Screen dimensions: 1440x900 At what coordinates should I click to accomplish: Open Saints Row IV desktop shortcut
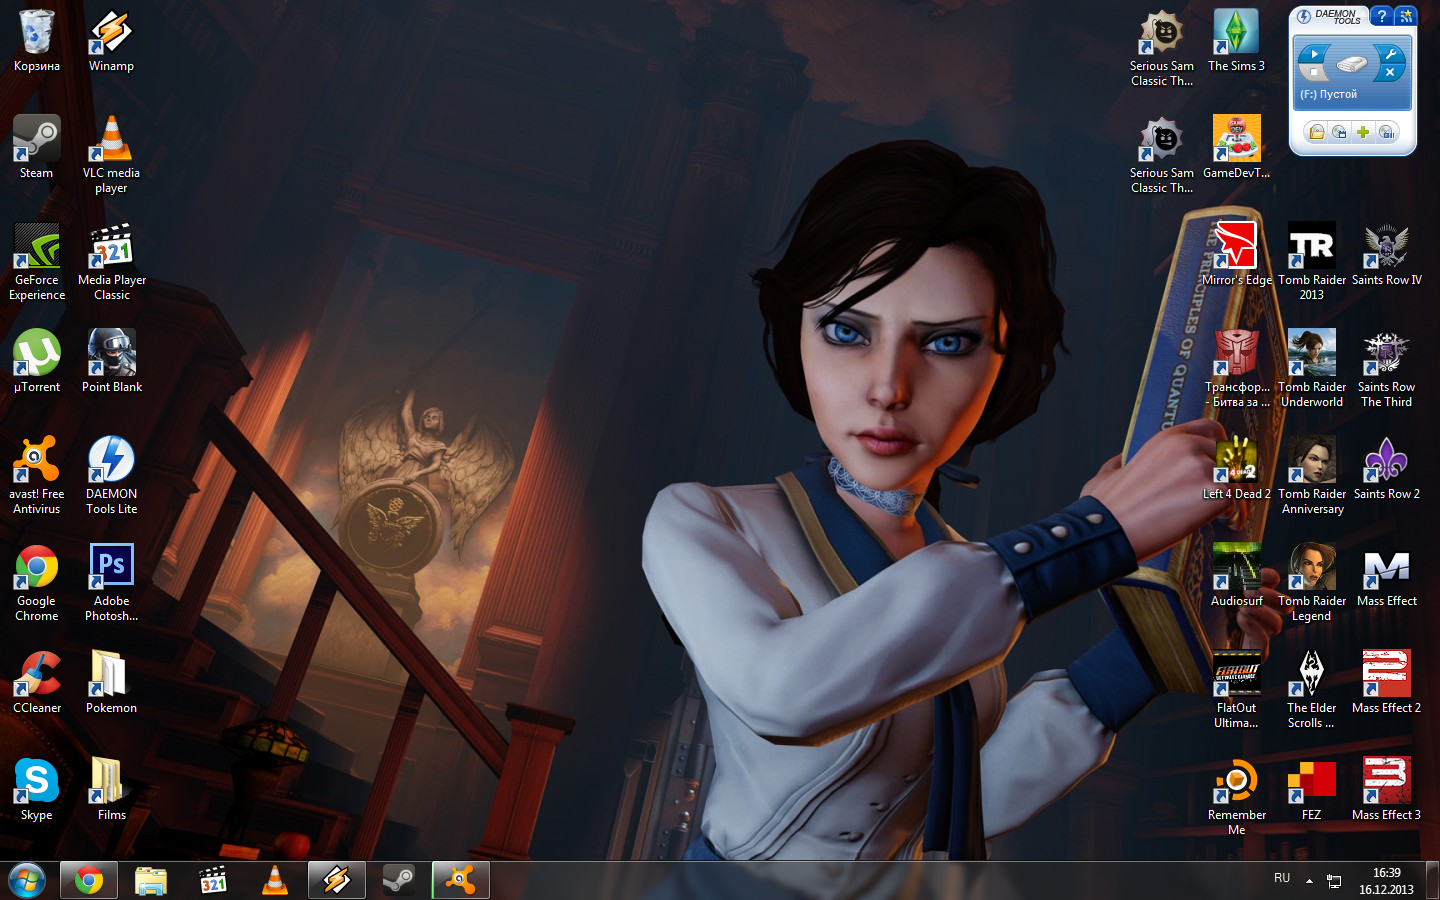tap(1386, 255)
